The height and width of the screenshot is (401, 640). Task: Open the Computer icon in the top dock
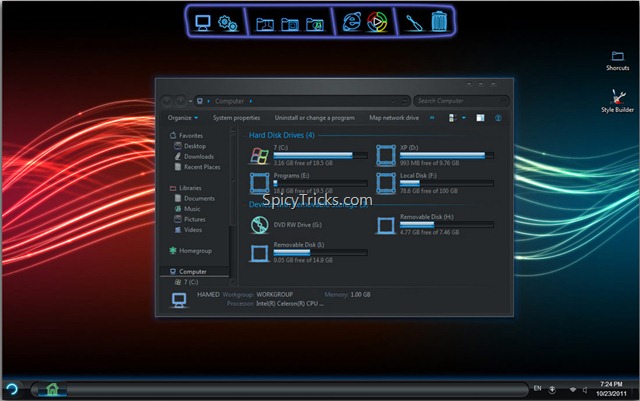(x=202, y=22)
